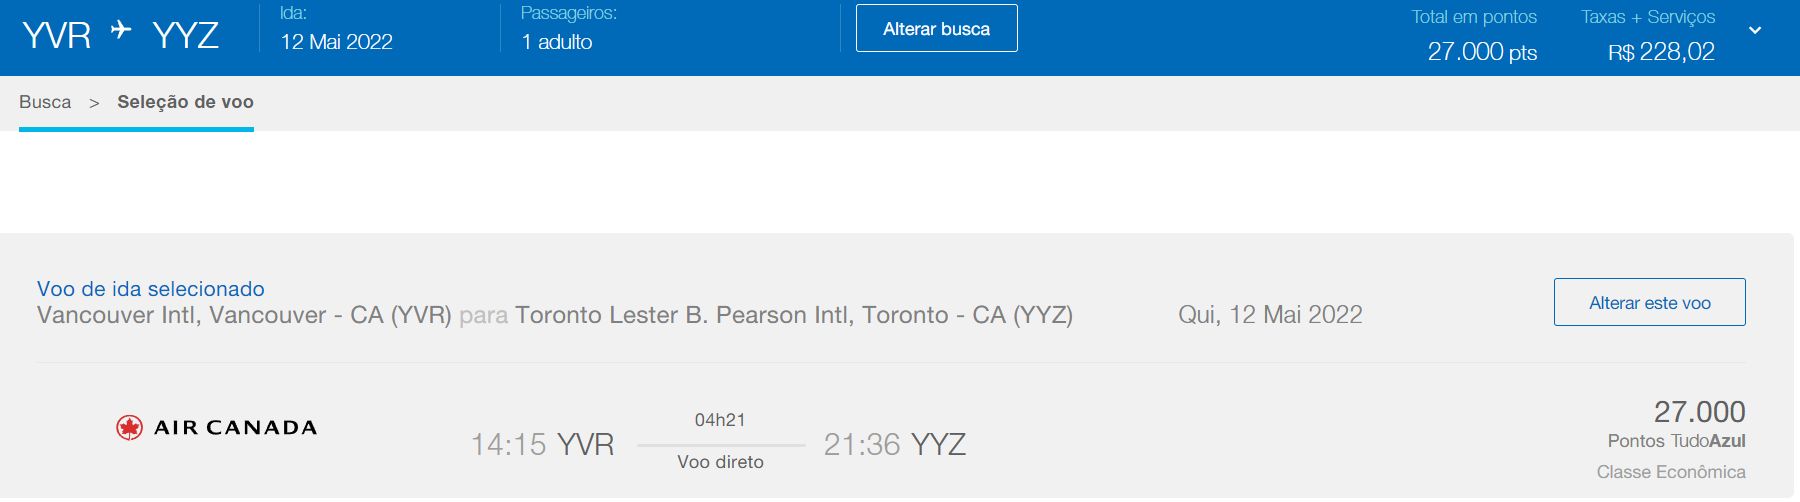
Task: Click the Taxas + Serviços amount R$ 228,02
Action: pos(1661,52)
